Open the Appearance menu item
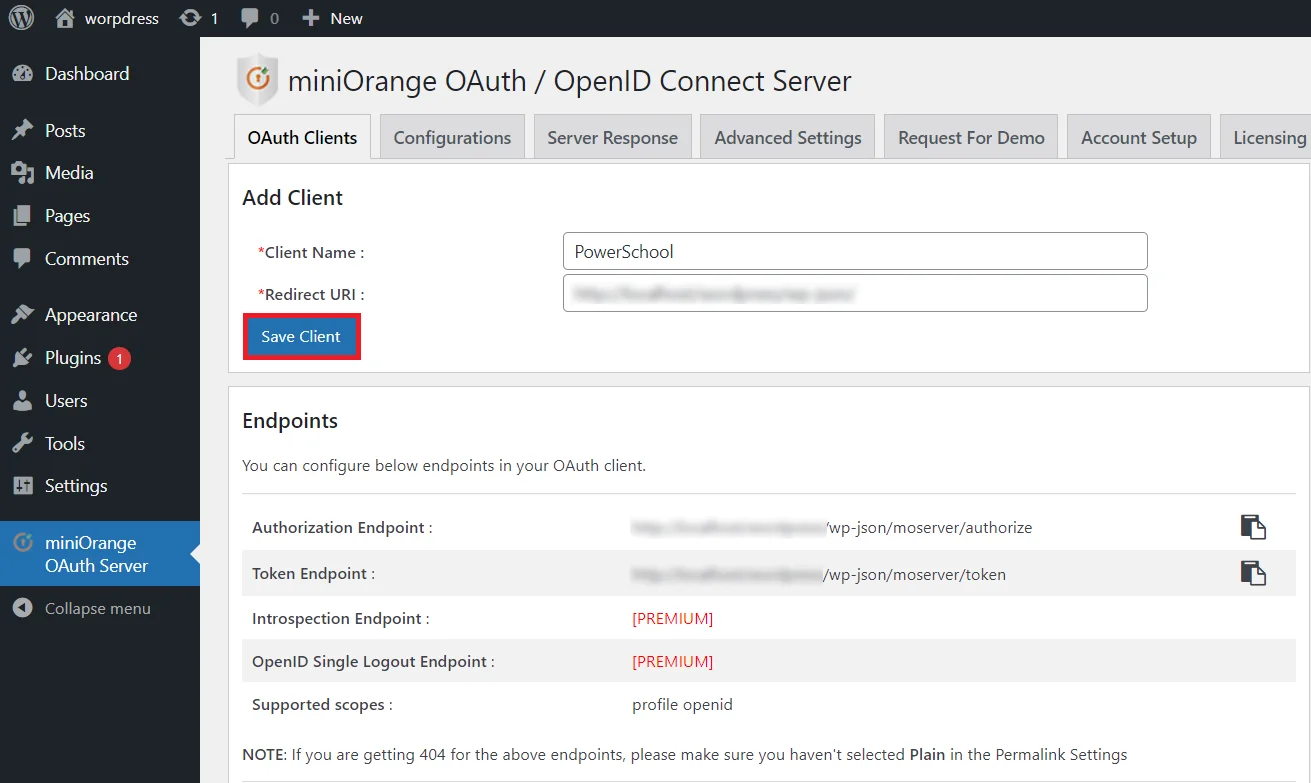This screenshot has width=1311, height=783. click(100, 315)
